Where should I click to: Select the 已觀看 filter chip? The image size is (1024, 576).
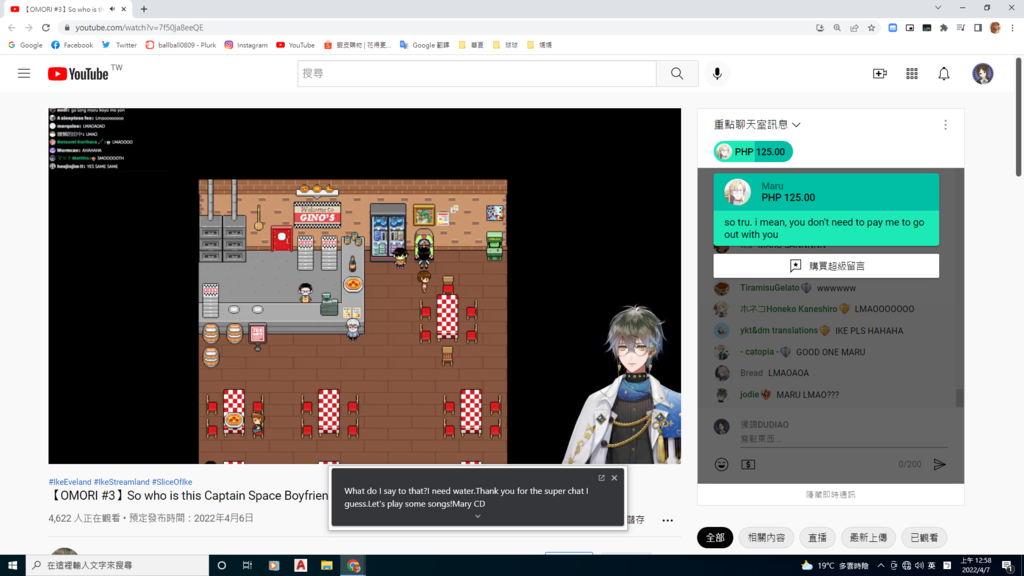pyautogui.click(x=924, y=537)
